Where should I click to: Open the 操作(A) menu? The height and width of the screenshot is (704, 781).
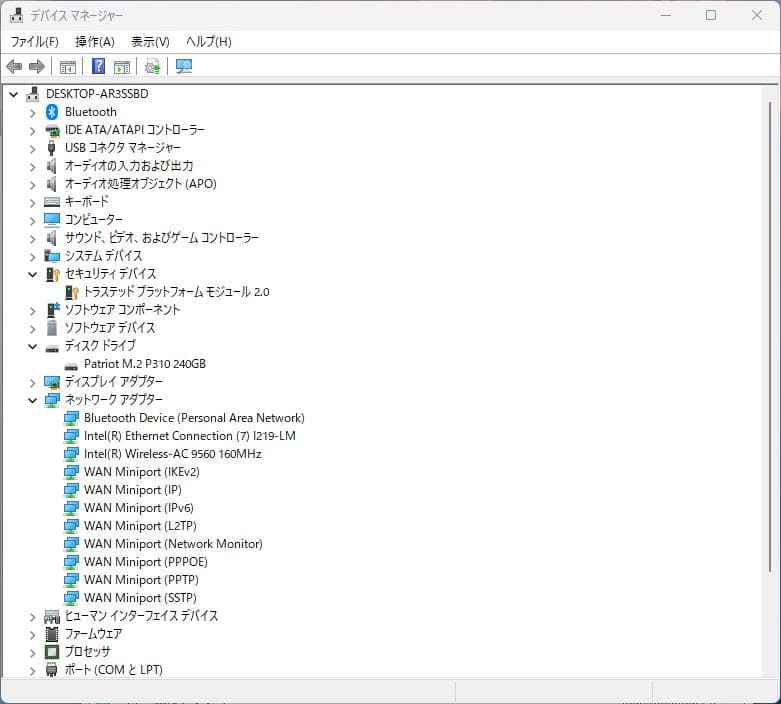[95, 42]
